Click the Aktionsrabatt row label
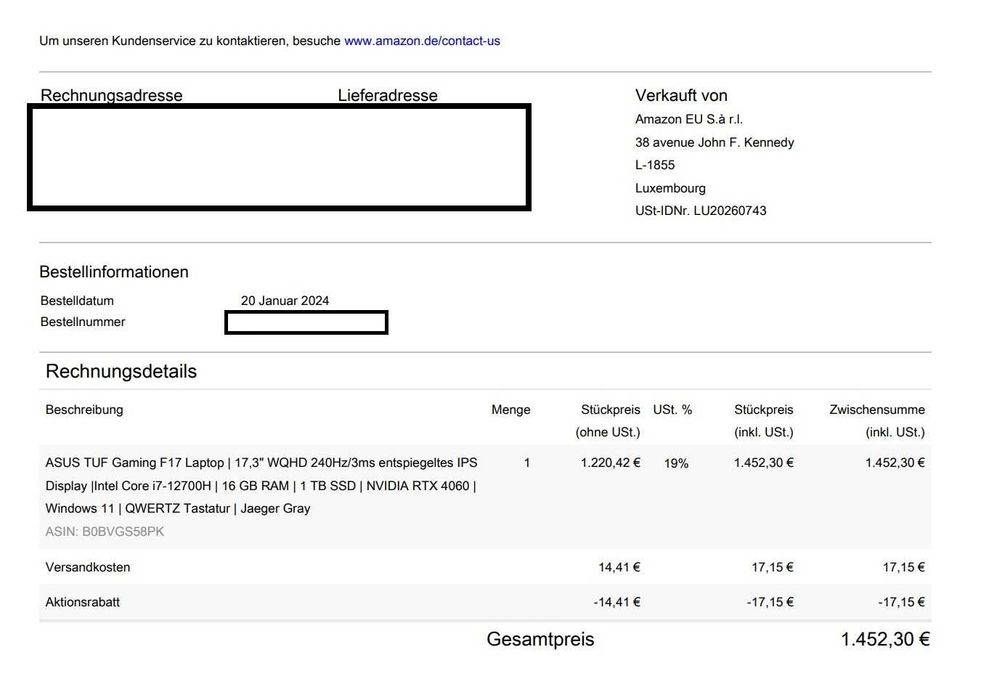The height and width of the screenshot is (700, 989). click(83, 602)
